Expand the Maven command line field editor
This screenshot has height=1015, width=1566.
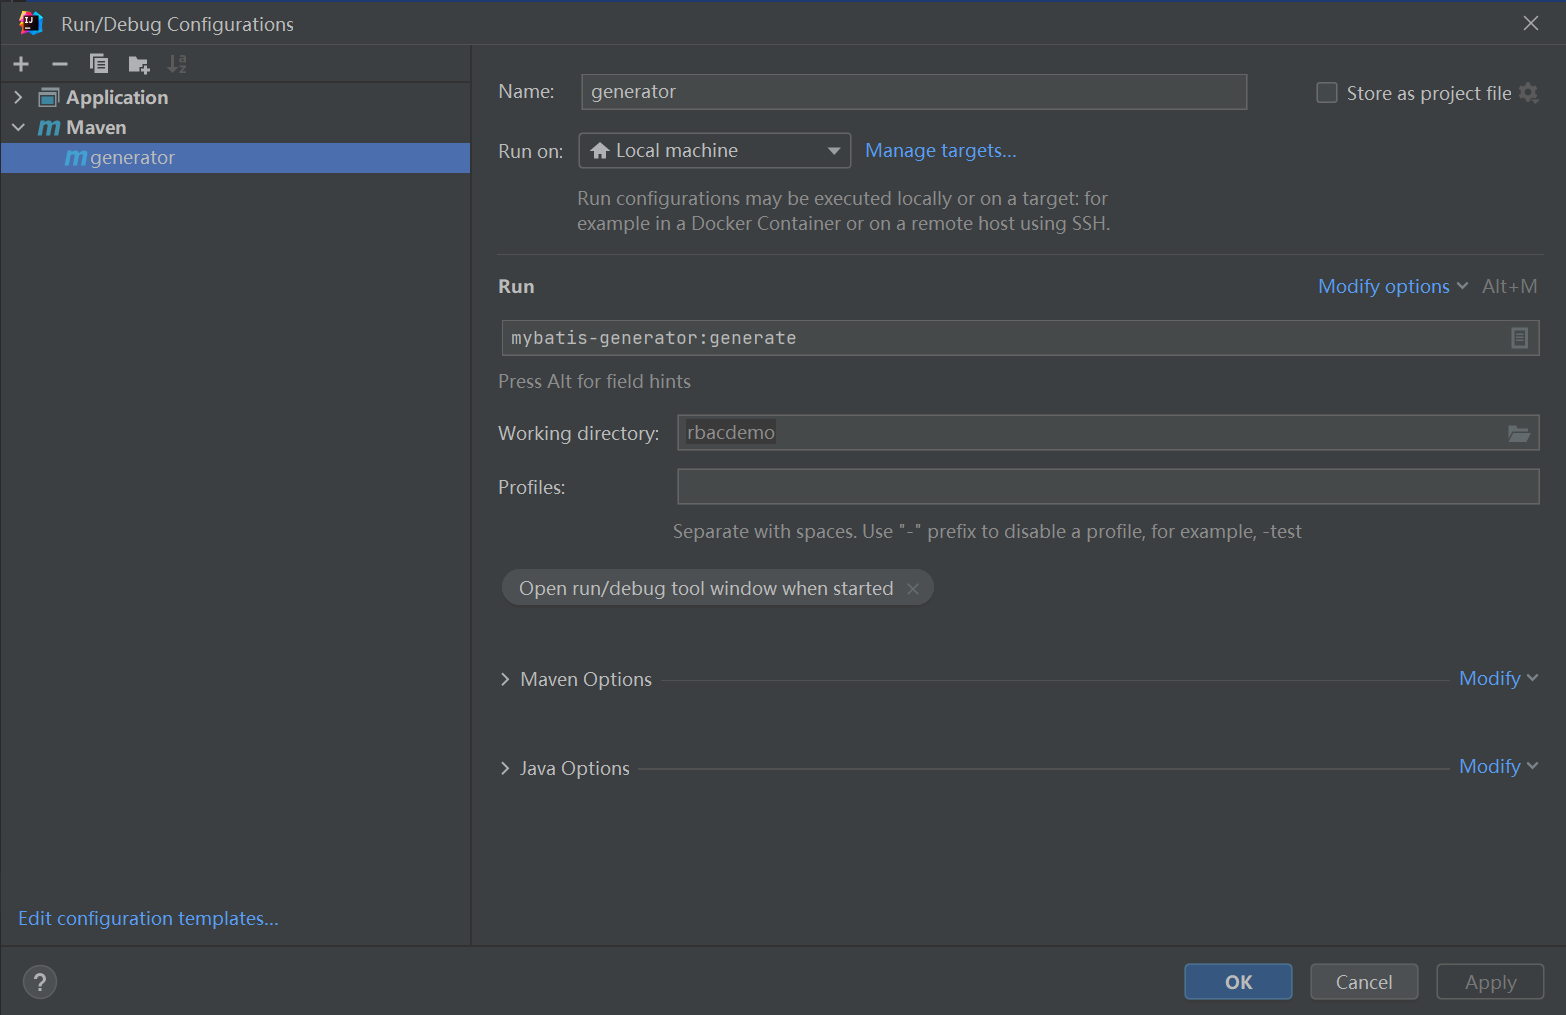point(1519,338)
